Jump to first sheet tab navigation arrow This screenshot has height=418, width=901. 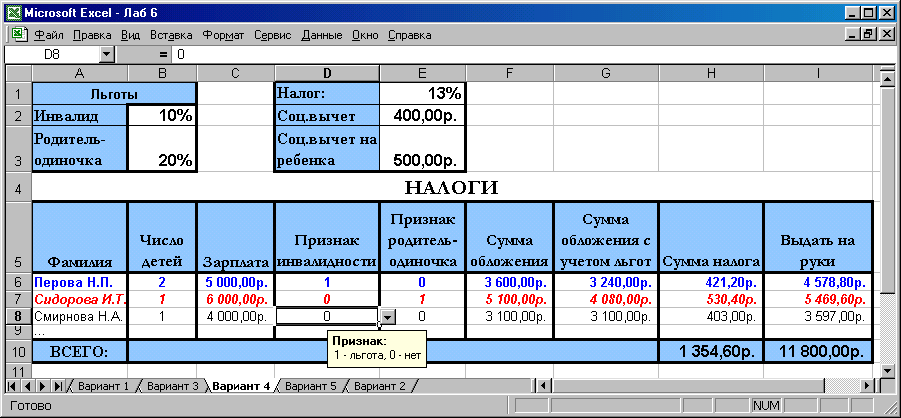click(13, 386)
